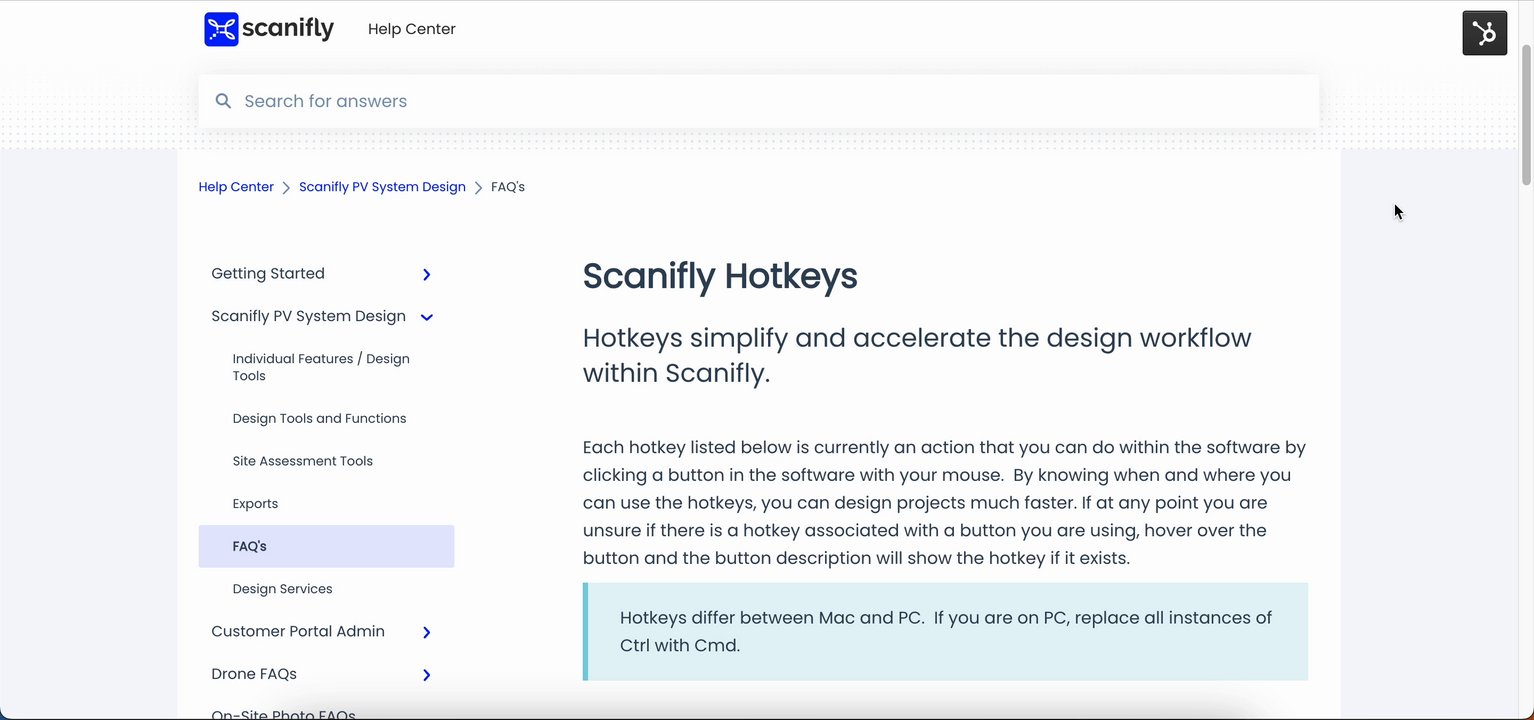The height and width of the screenshot is (720, 1534).
Task: Select Design Tools and Functions
Action: click(x=319, y=418)
